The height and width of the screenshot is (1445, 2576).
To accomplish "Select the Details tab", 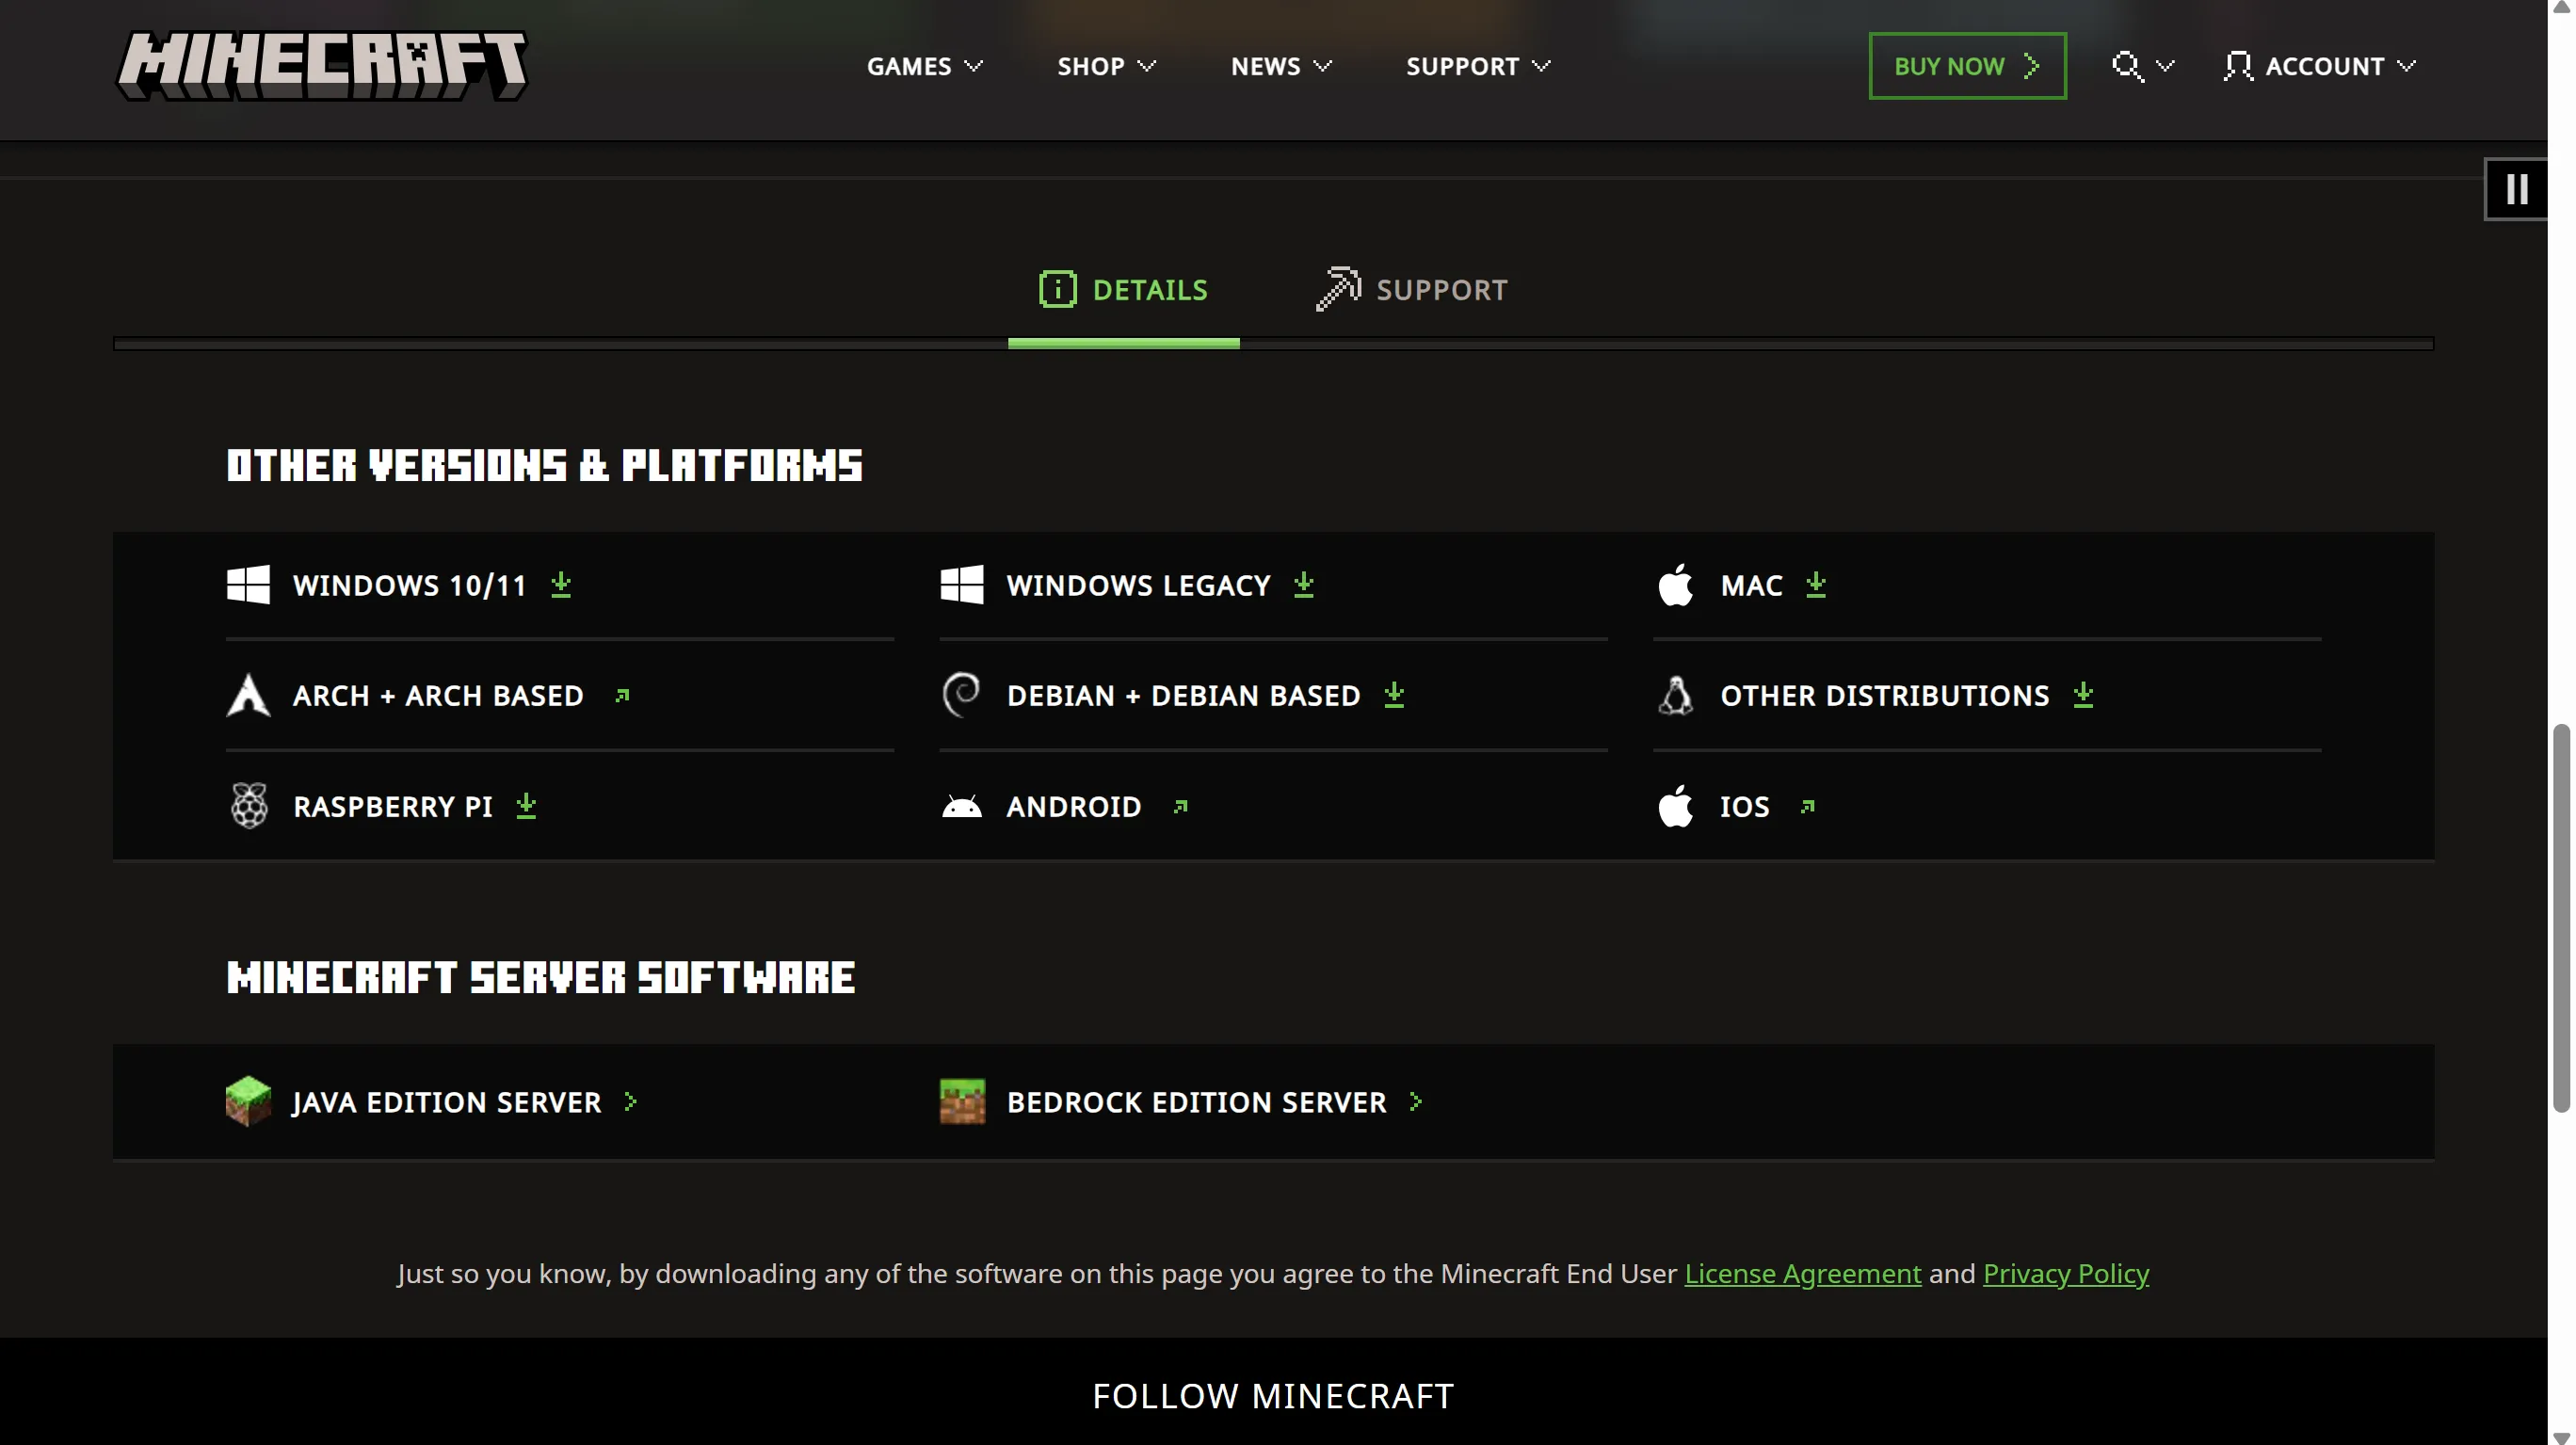I will click(1123, 290).
